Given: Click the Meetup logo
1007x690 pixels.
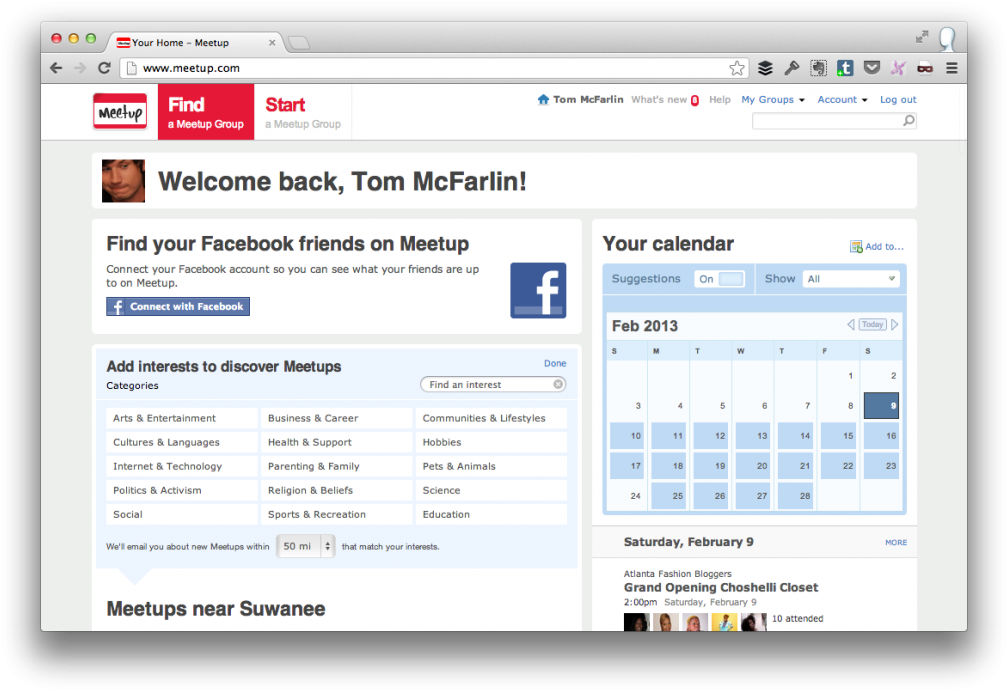Looking at the screenshot, I should click(x=120, y=112).
